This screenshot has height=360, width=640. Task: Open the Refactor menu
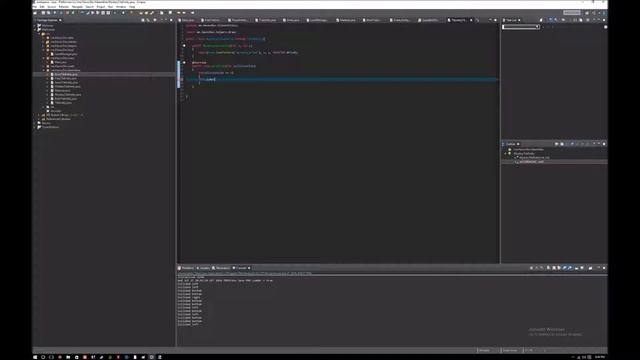(64, 7)
